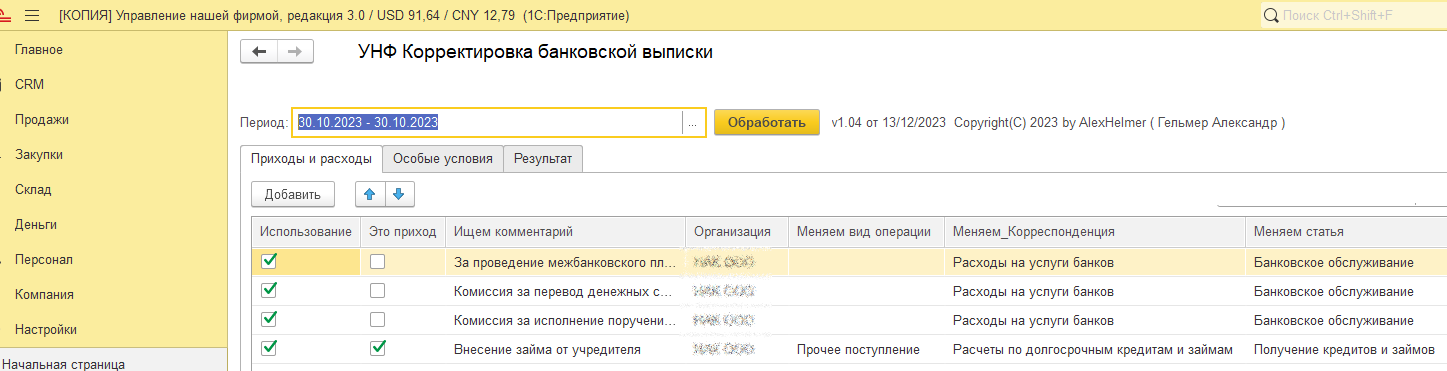The image size is (1447, 371).
Task: Check Это приход for Комиссия за перевод
Action: [x=377, y=291]
